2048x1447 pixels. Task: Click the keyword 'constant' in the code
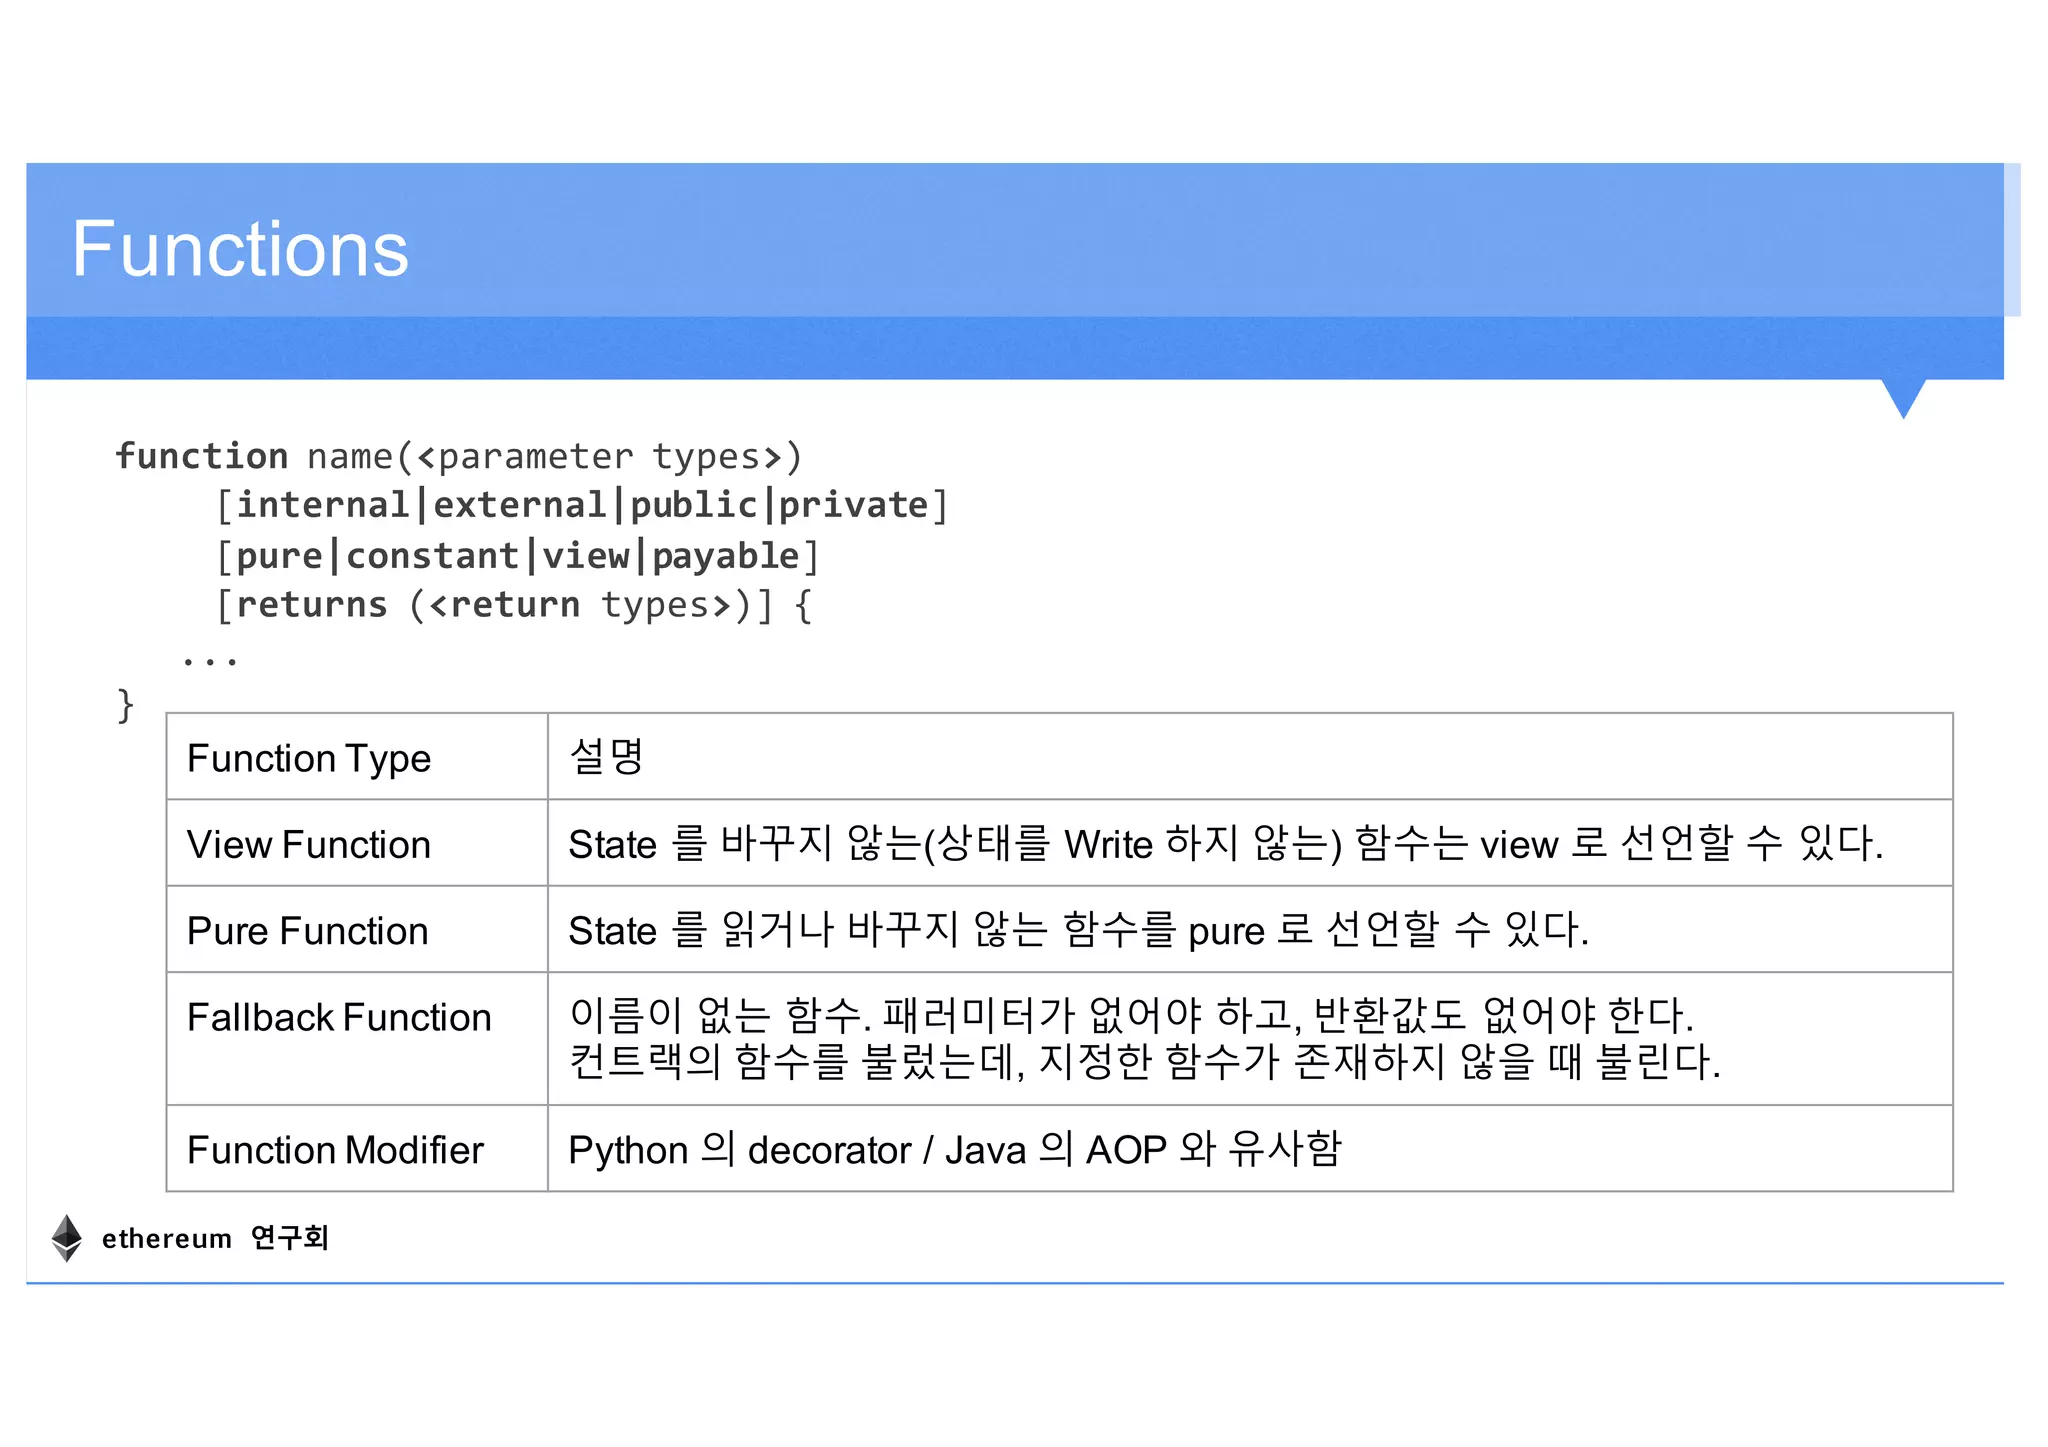[x=432, y=555]
